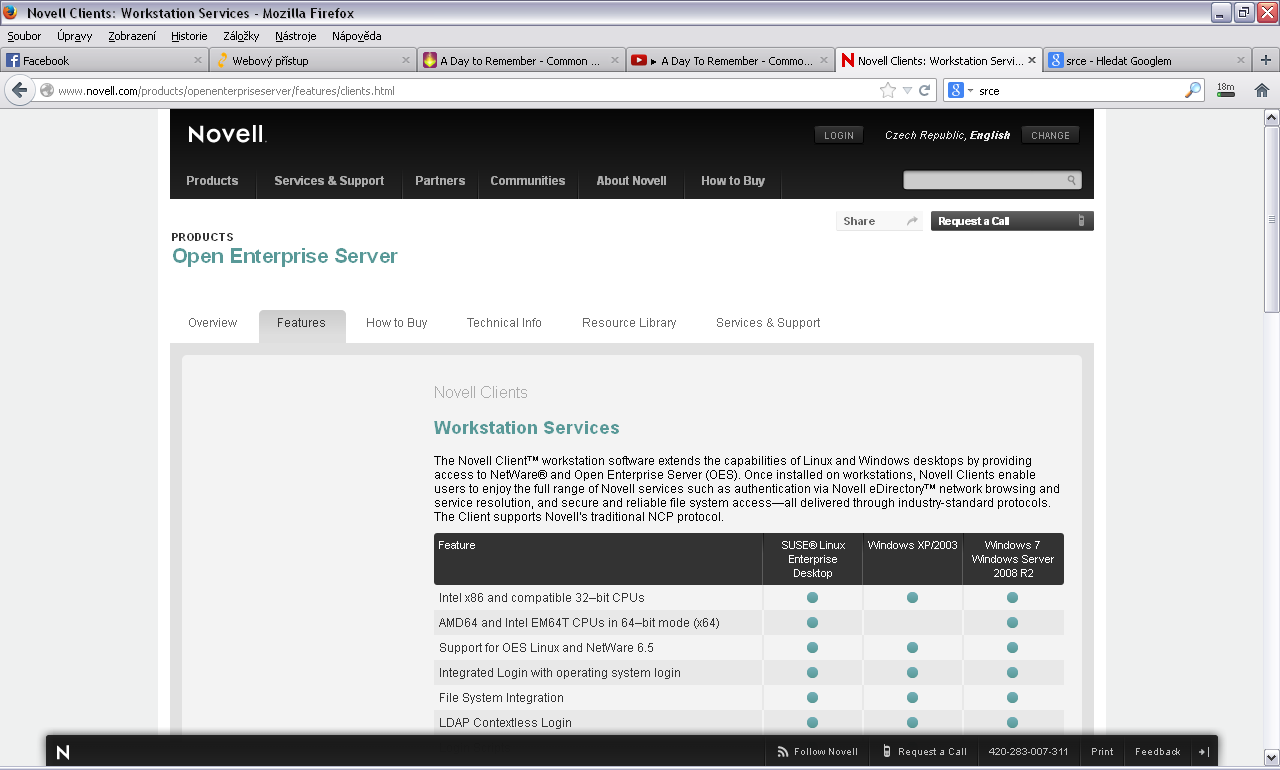Click the bookmark star in the address bar

pyautogui.click(x=888, y=90)
